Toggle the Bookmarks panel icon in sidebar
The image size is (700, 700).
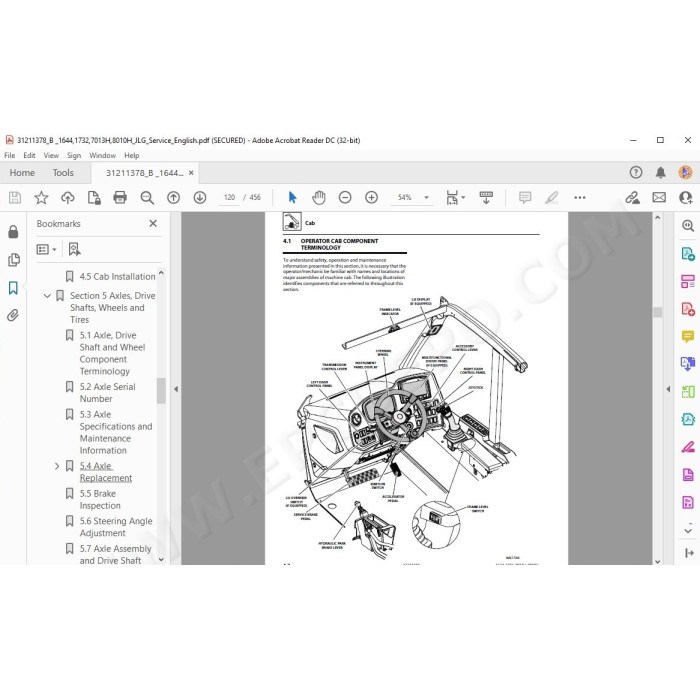(13, 288)
